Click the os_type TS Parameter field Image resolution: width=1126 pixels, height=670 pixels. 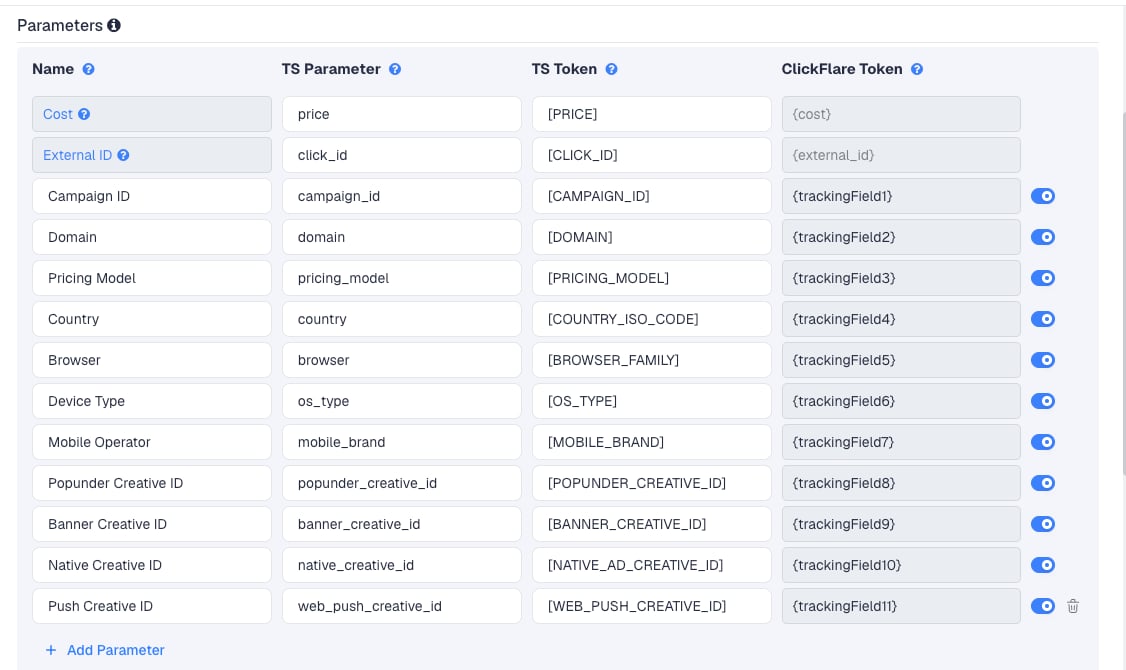point(401,401)
